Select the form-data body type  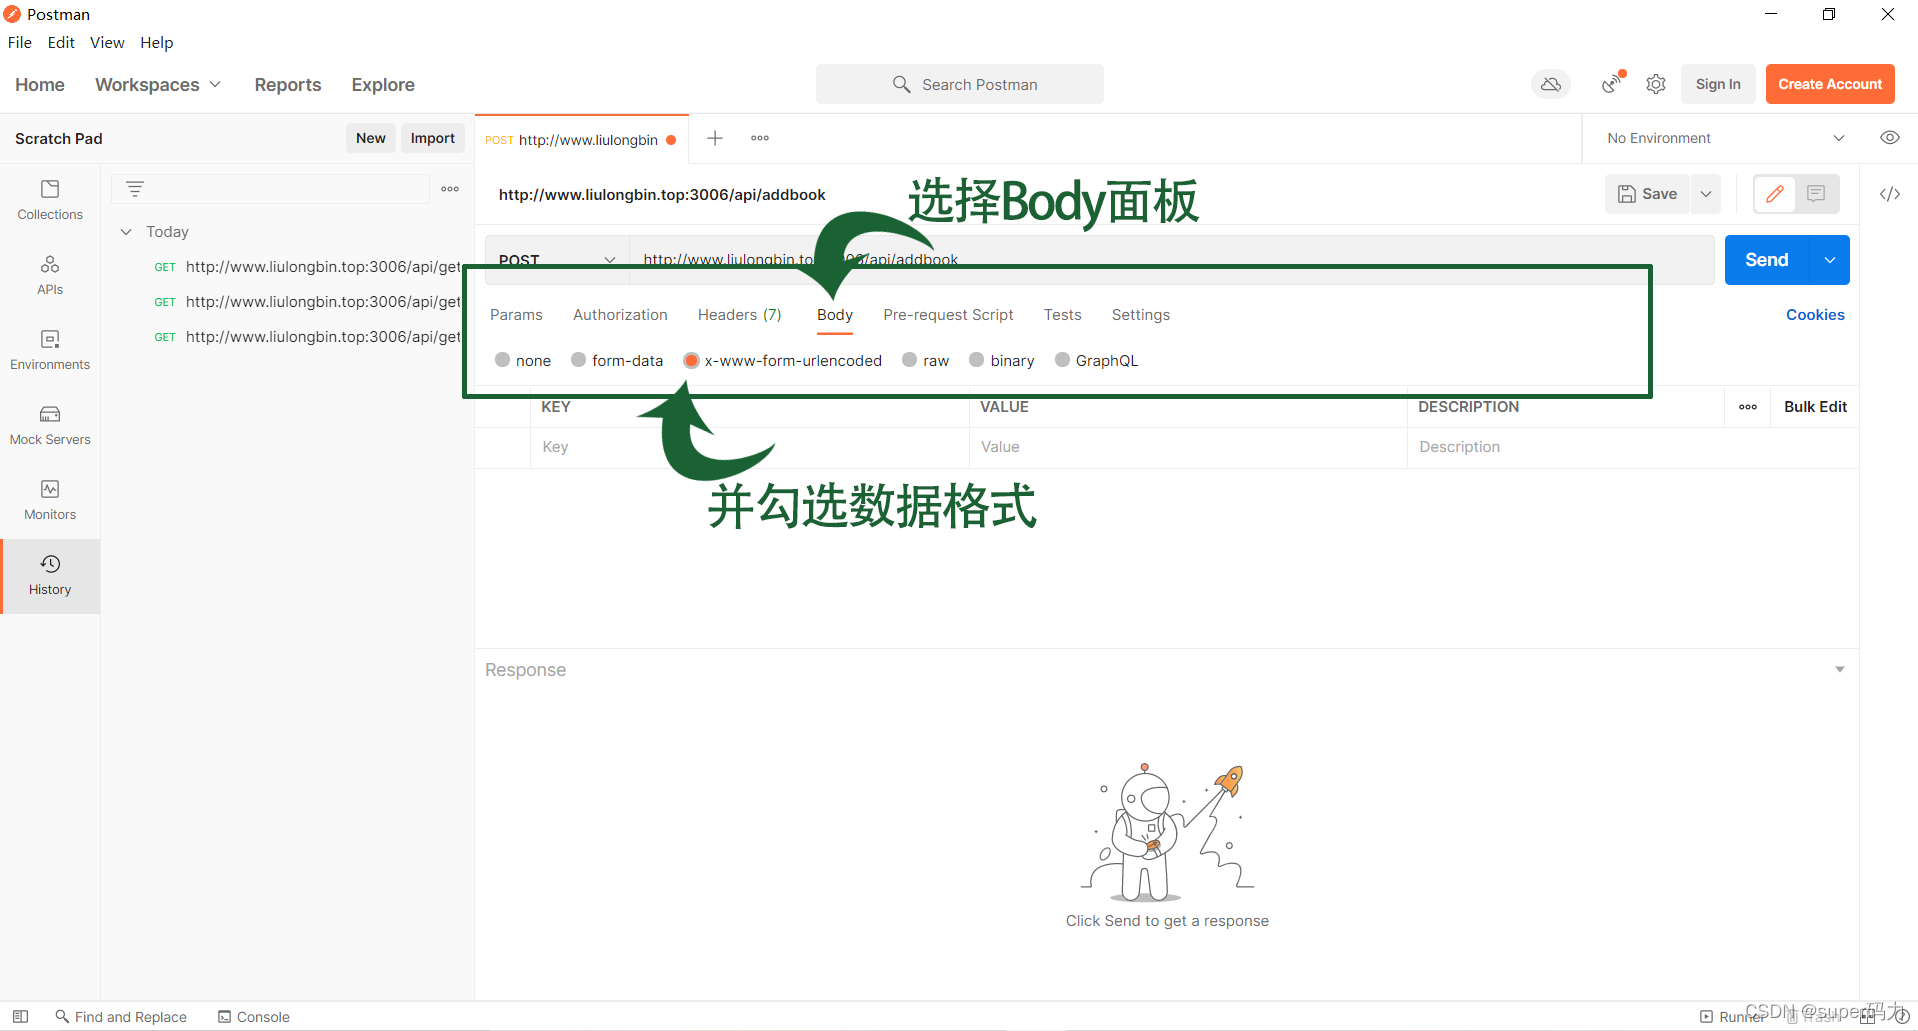click(x=578, y=360)
